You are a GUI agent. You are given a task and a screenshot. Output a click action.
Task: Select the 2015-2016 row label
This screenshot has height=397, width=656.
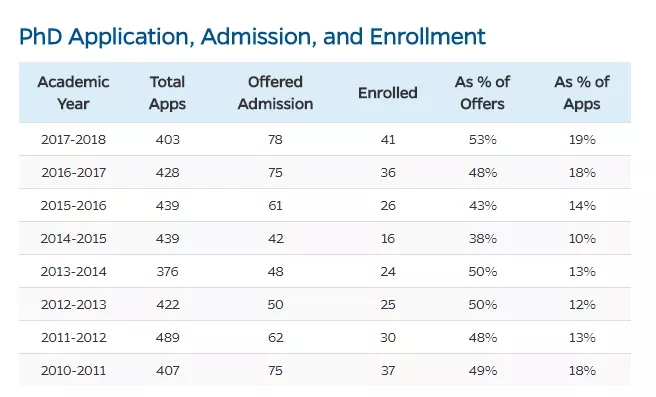click(74, 205)
